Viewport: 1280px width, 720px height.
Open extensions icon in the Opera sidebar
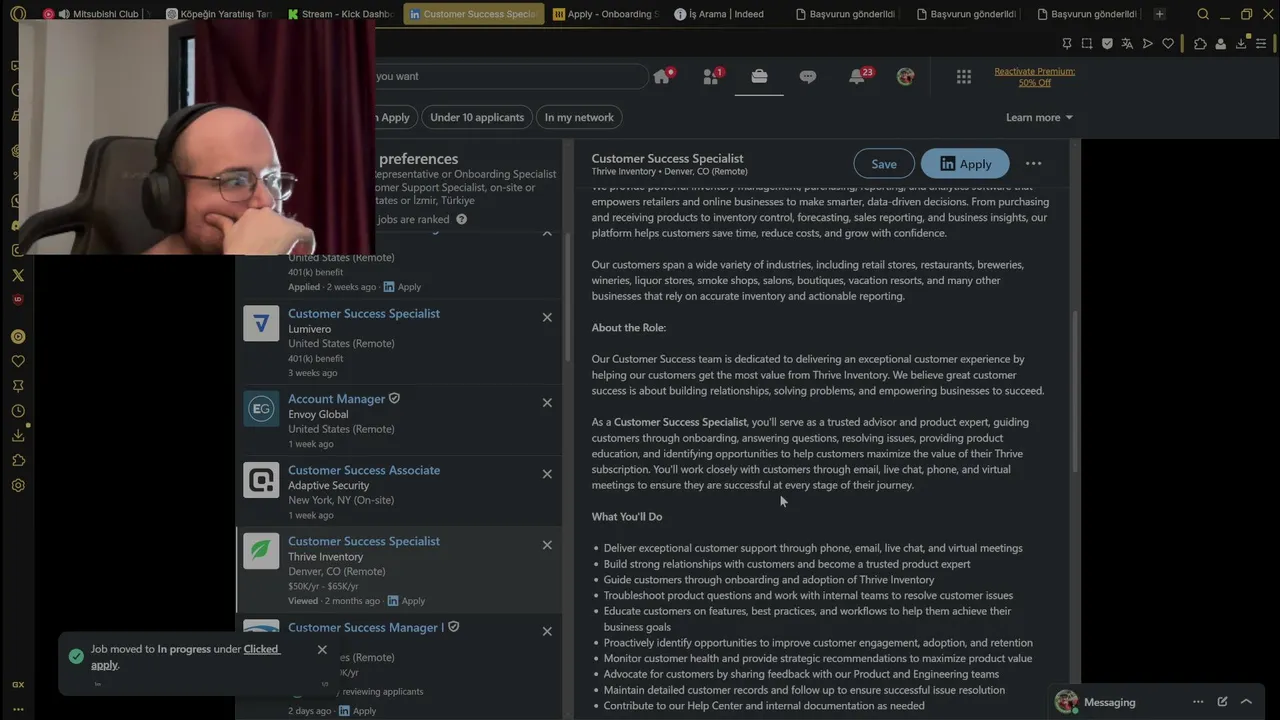click(18, 461)
